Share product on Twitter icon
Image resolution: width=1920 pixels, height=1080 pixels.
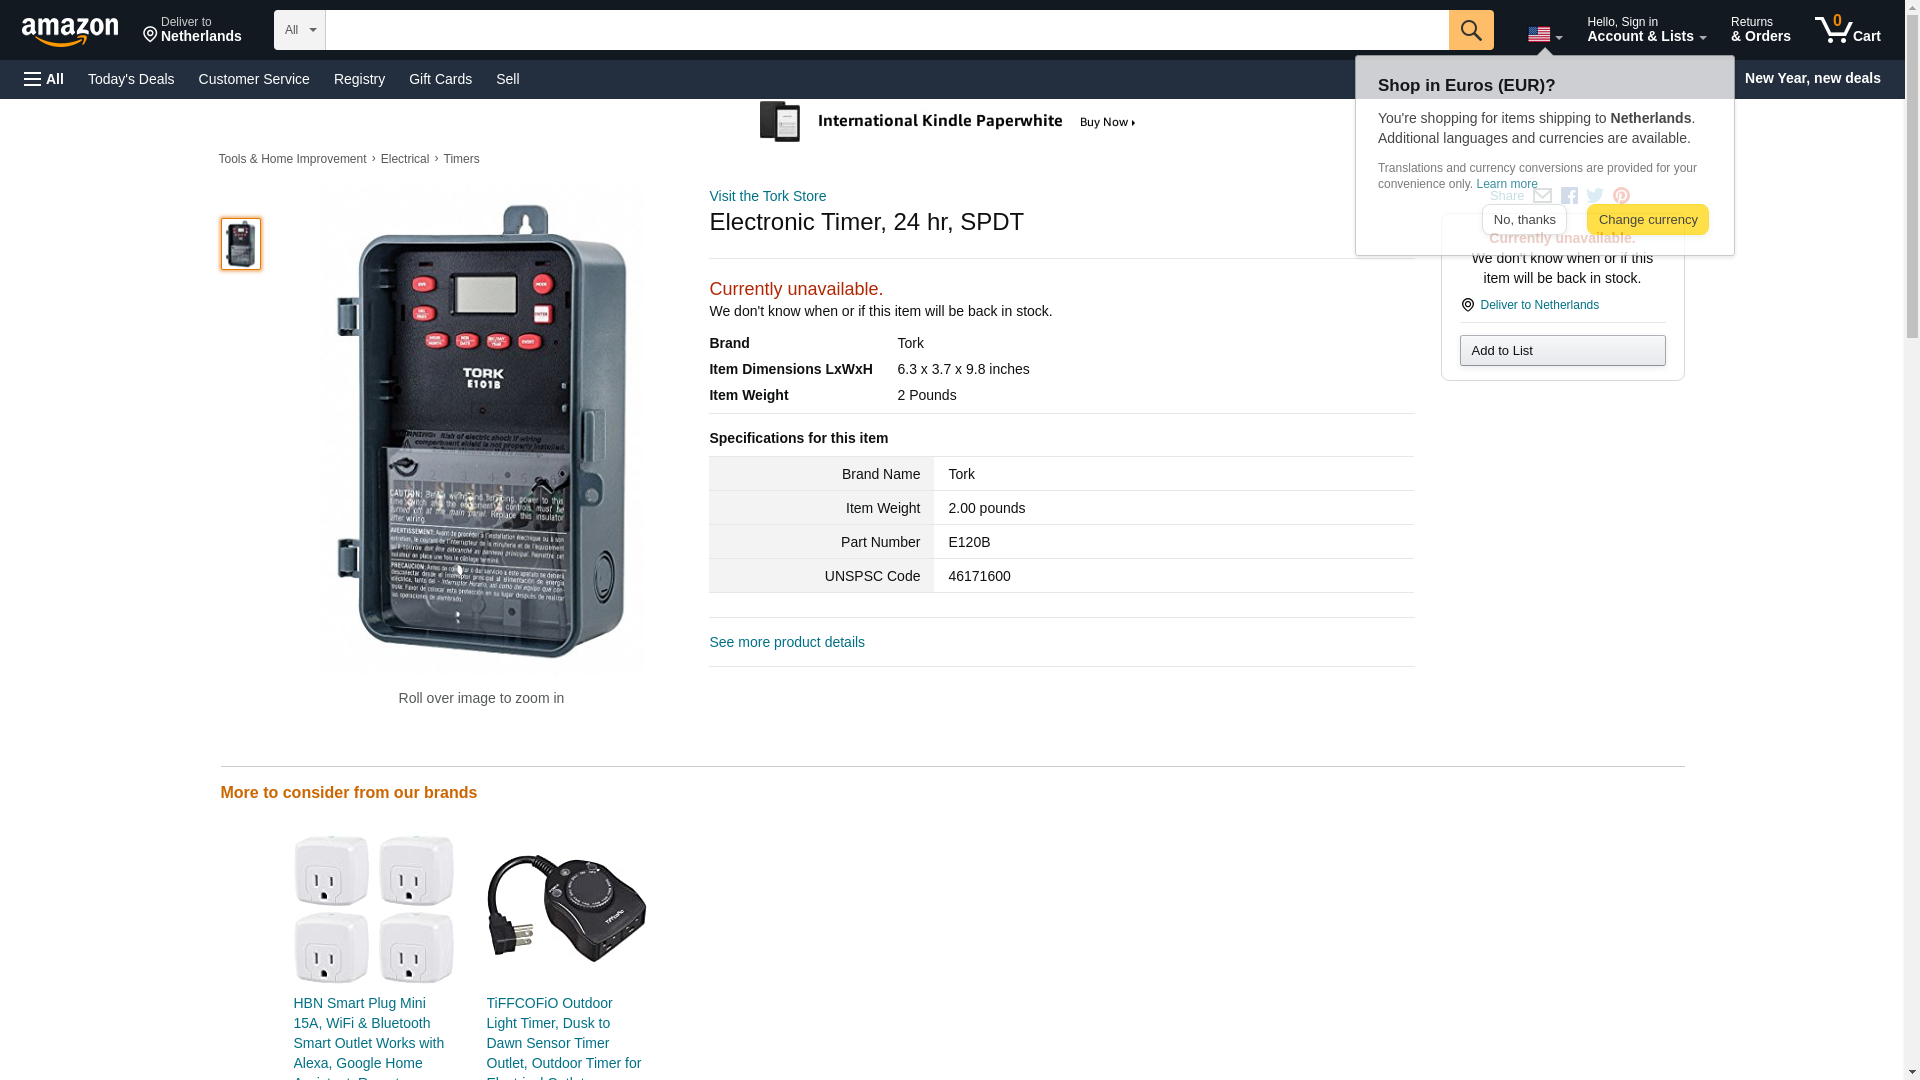[1595, 196]
